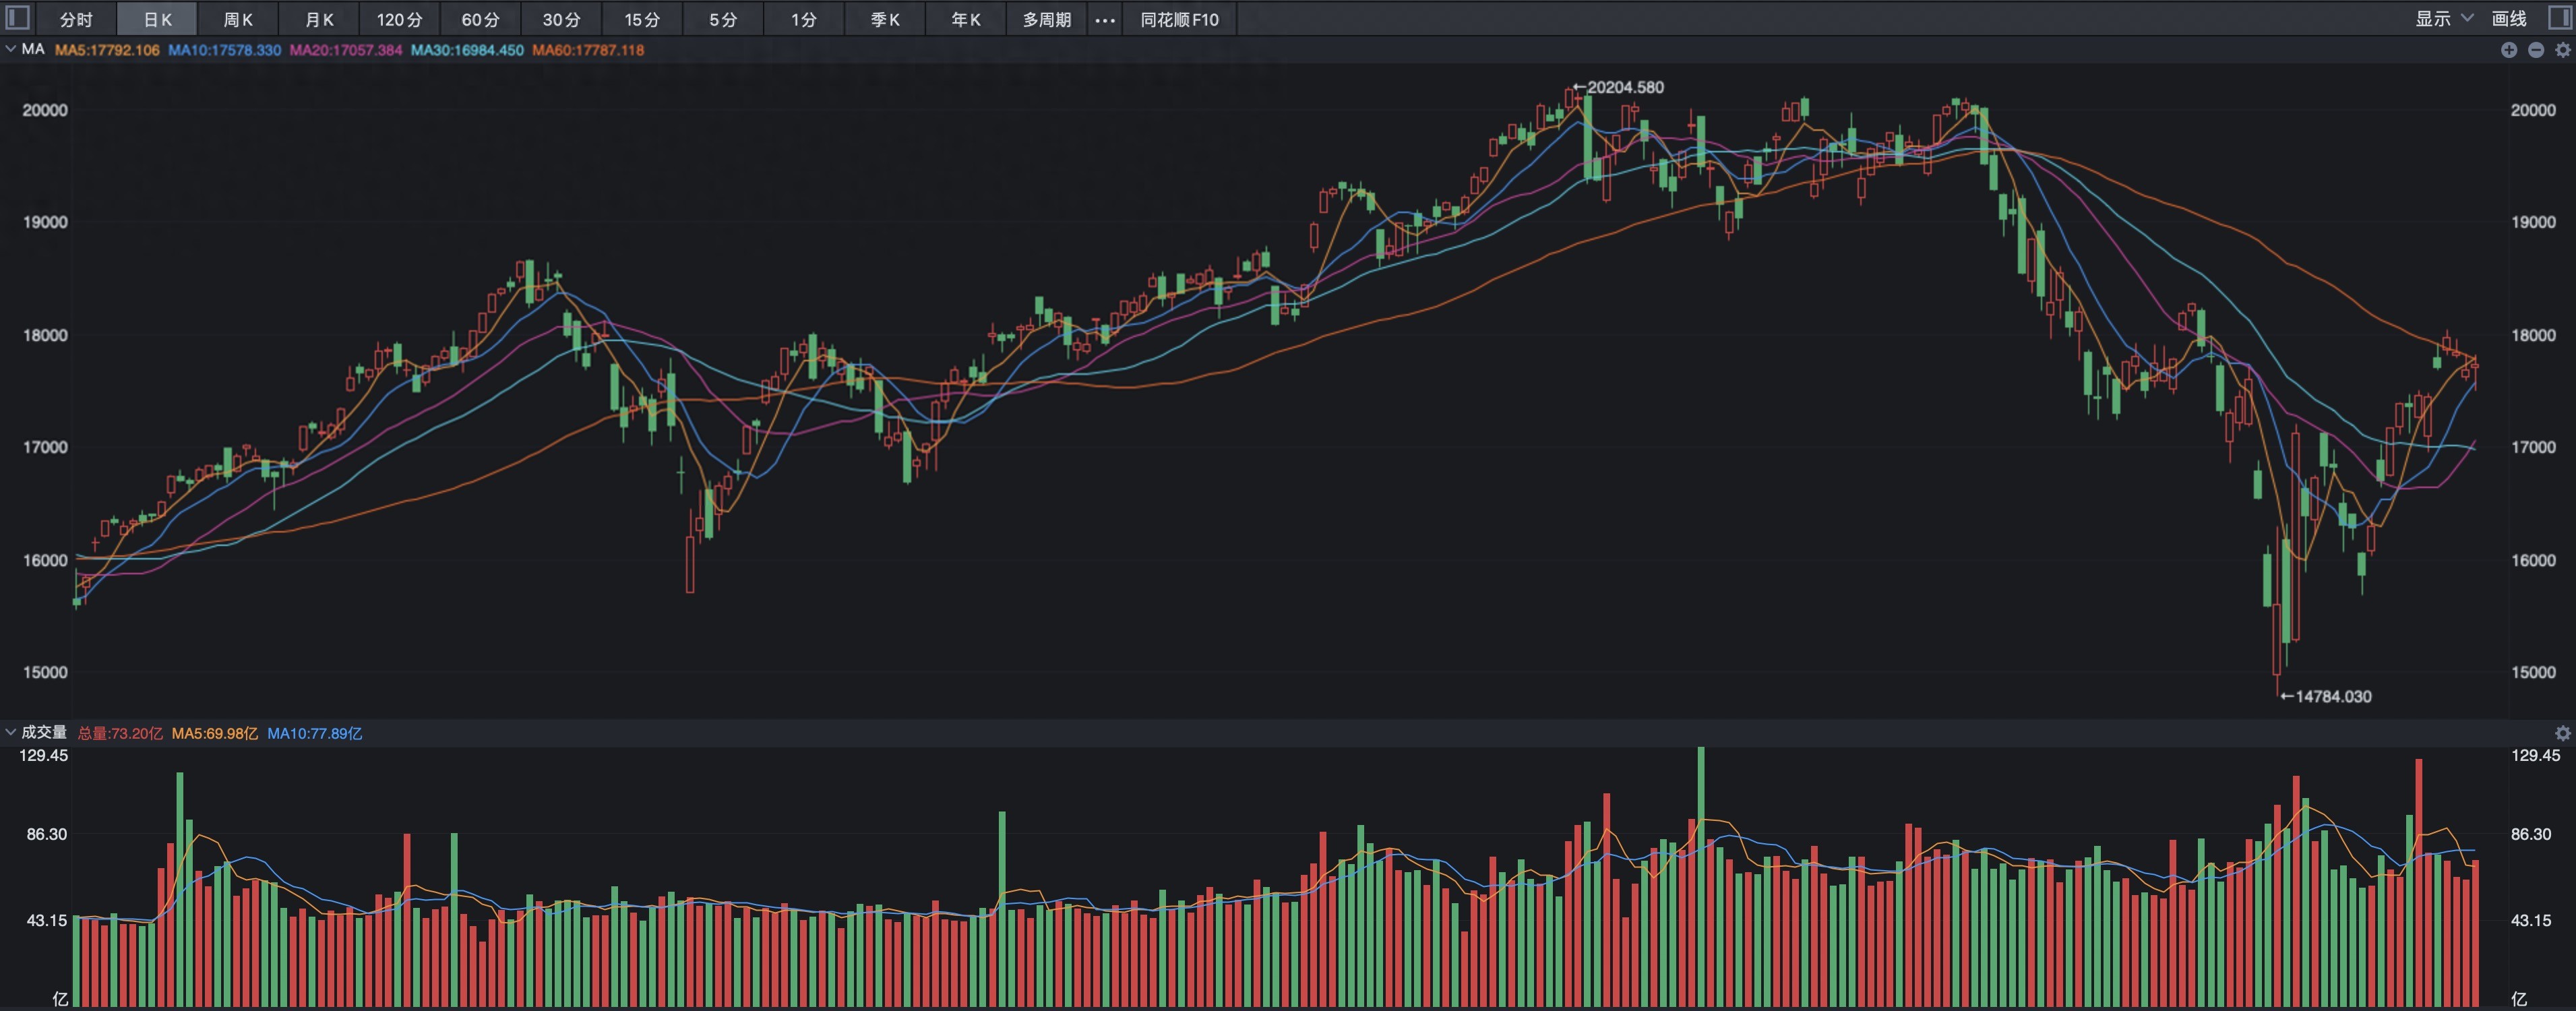
Task: Toggle the right sidebar panel icon
Action: (2559, 18)
